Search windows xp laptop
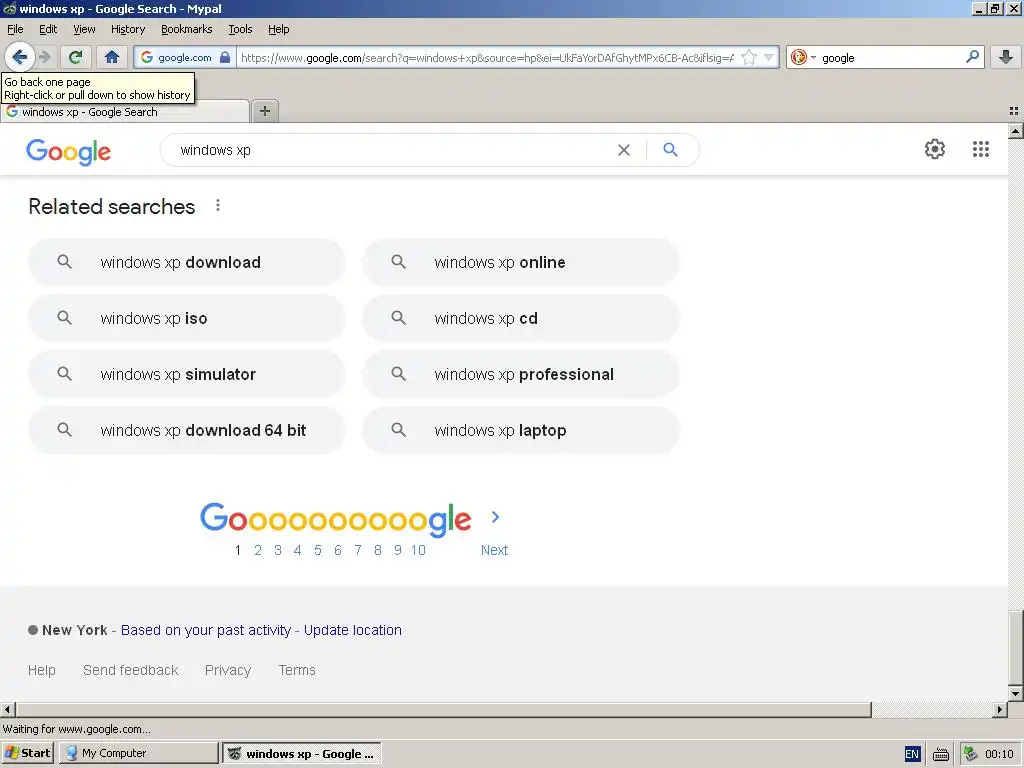This screenshot has height=768, width=1024. coord(521,430)
